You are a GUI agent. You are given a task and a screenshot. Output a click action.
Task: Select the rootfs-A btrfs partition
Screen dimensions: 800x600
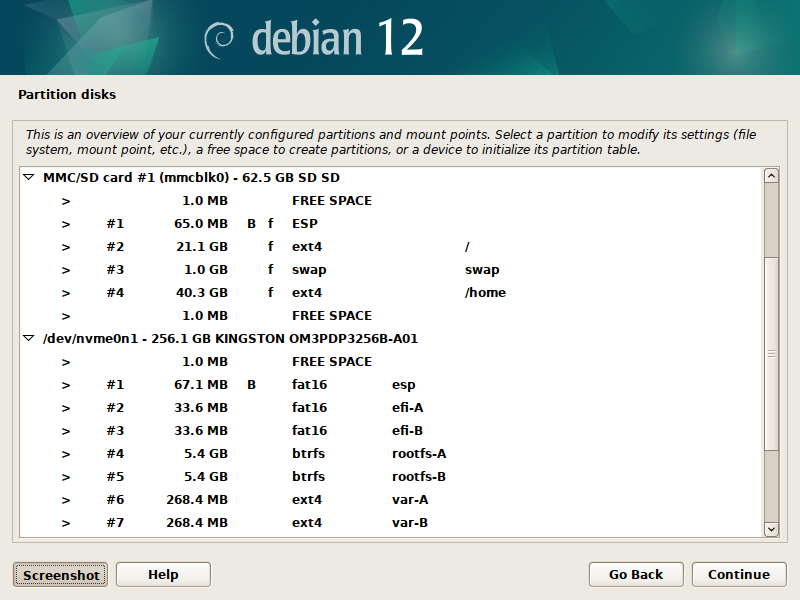click(x=391, y=454)
